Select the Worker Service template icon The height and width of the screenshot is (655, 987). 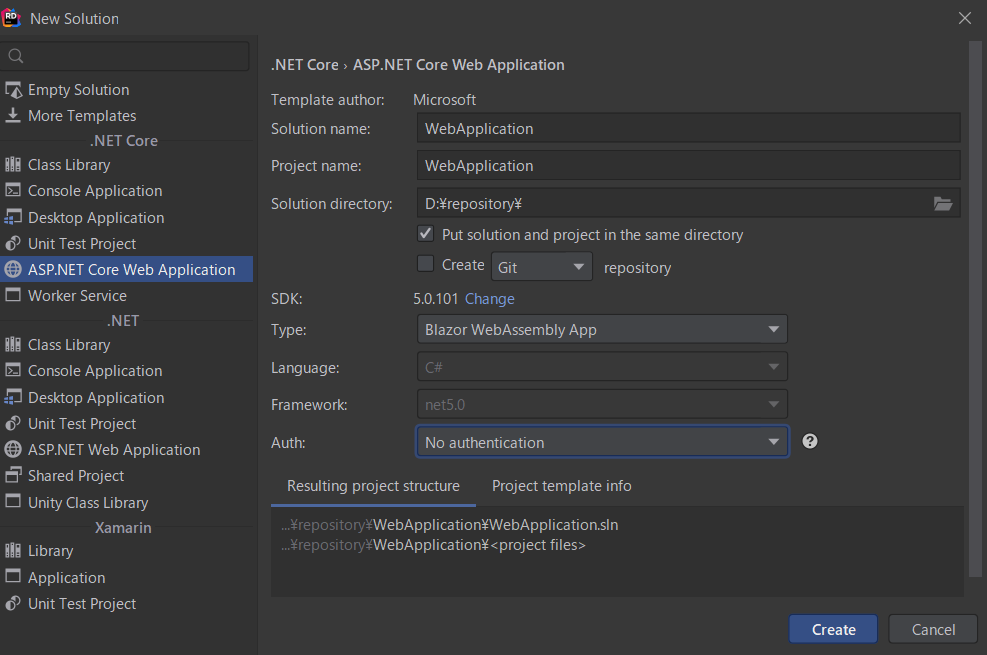coord(13,296)
